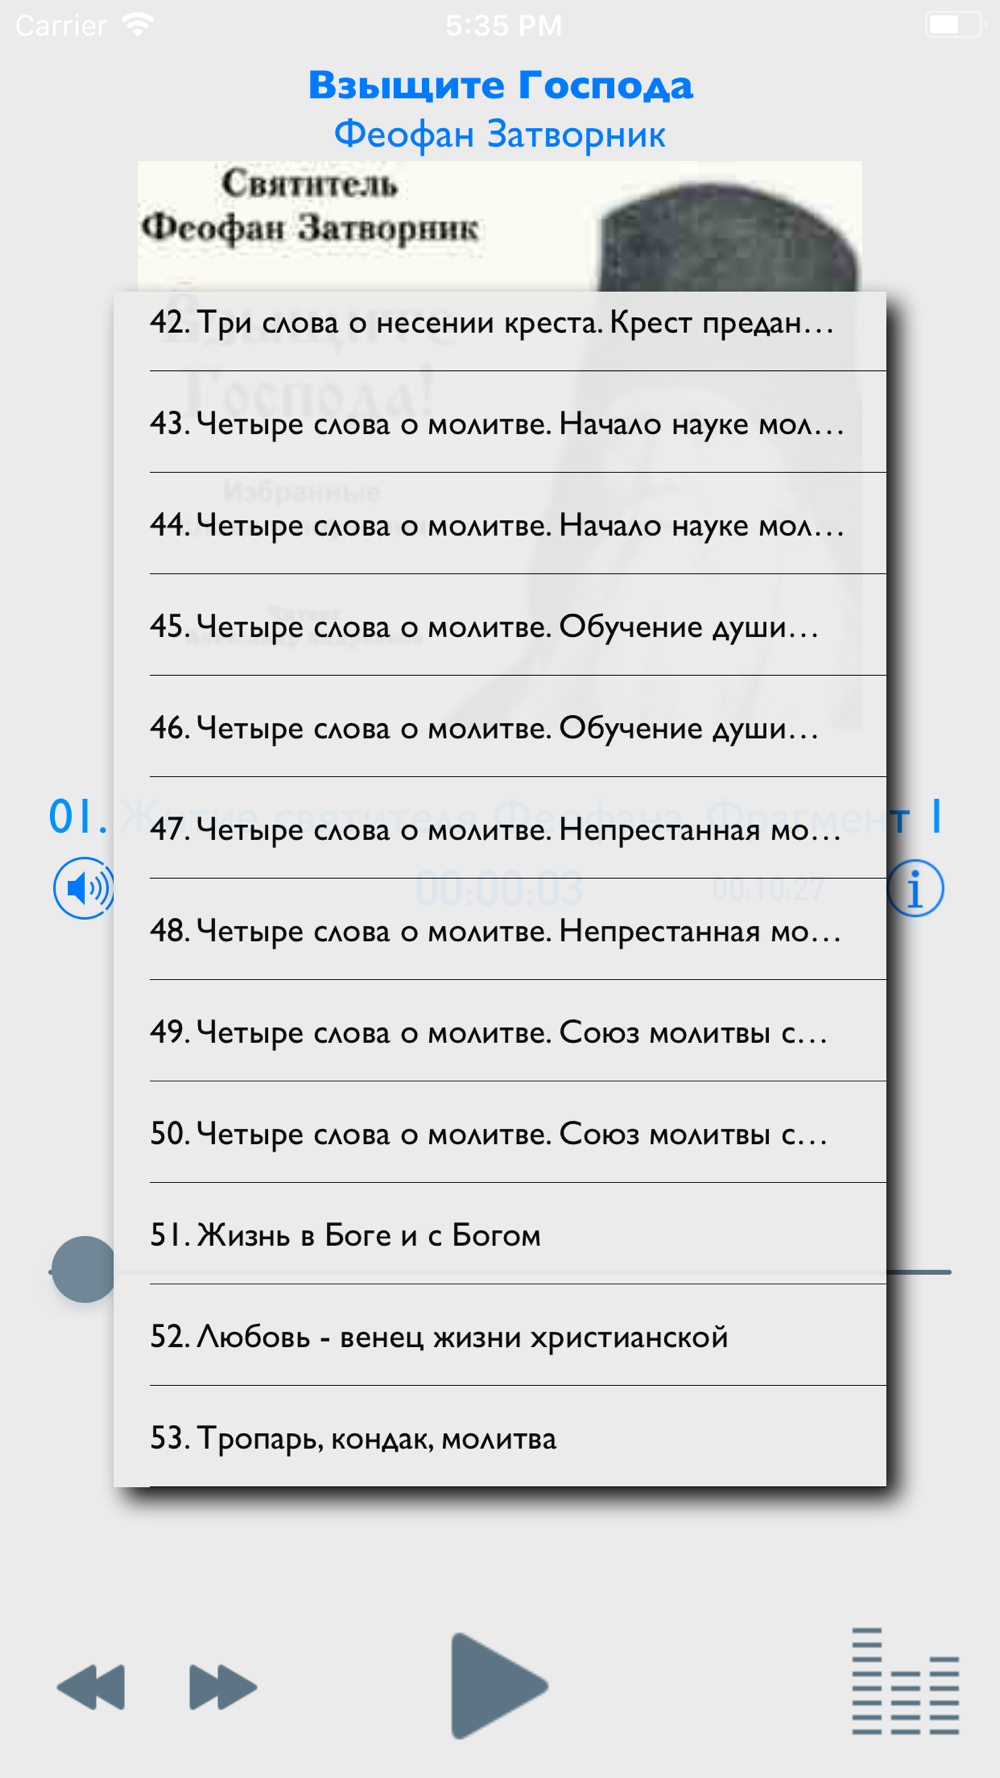Viewport: 1000px width, 1778px height.
Task: Choose track 44. Четыре слова о молитве
Action: (500, 524)
